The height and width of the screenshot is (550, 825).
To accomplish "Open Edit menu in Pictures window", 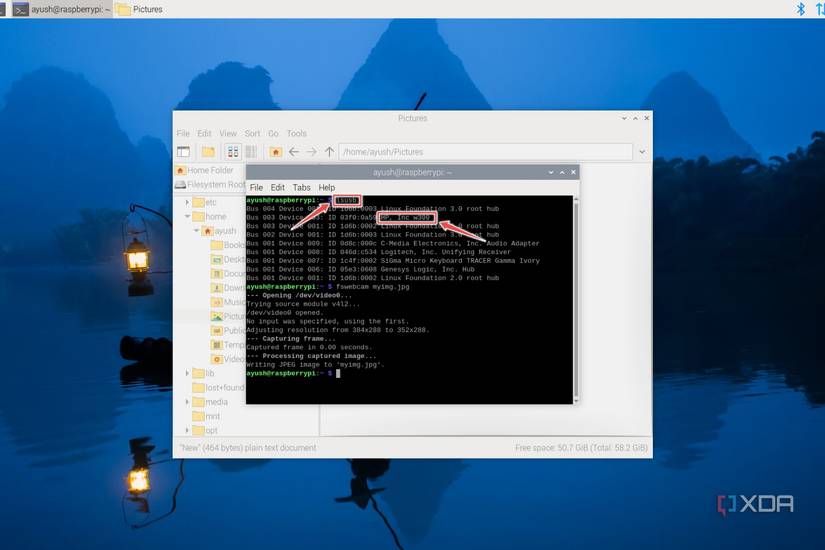I will point(204,133).
